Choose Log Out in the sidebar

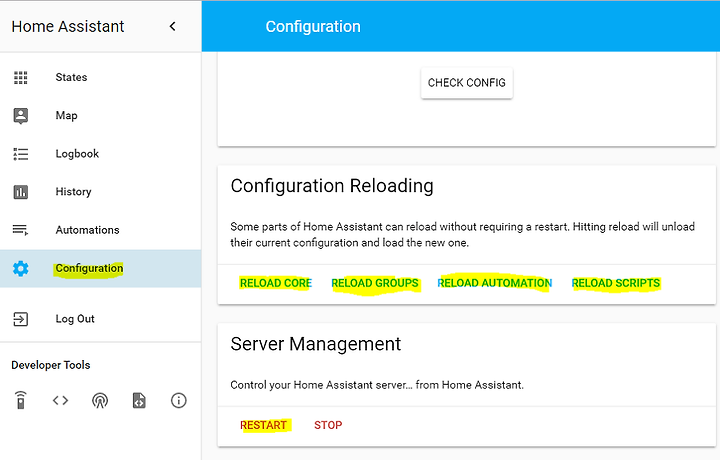(75, 319)
